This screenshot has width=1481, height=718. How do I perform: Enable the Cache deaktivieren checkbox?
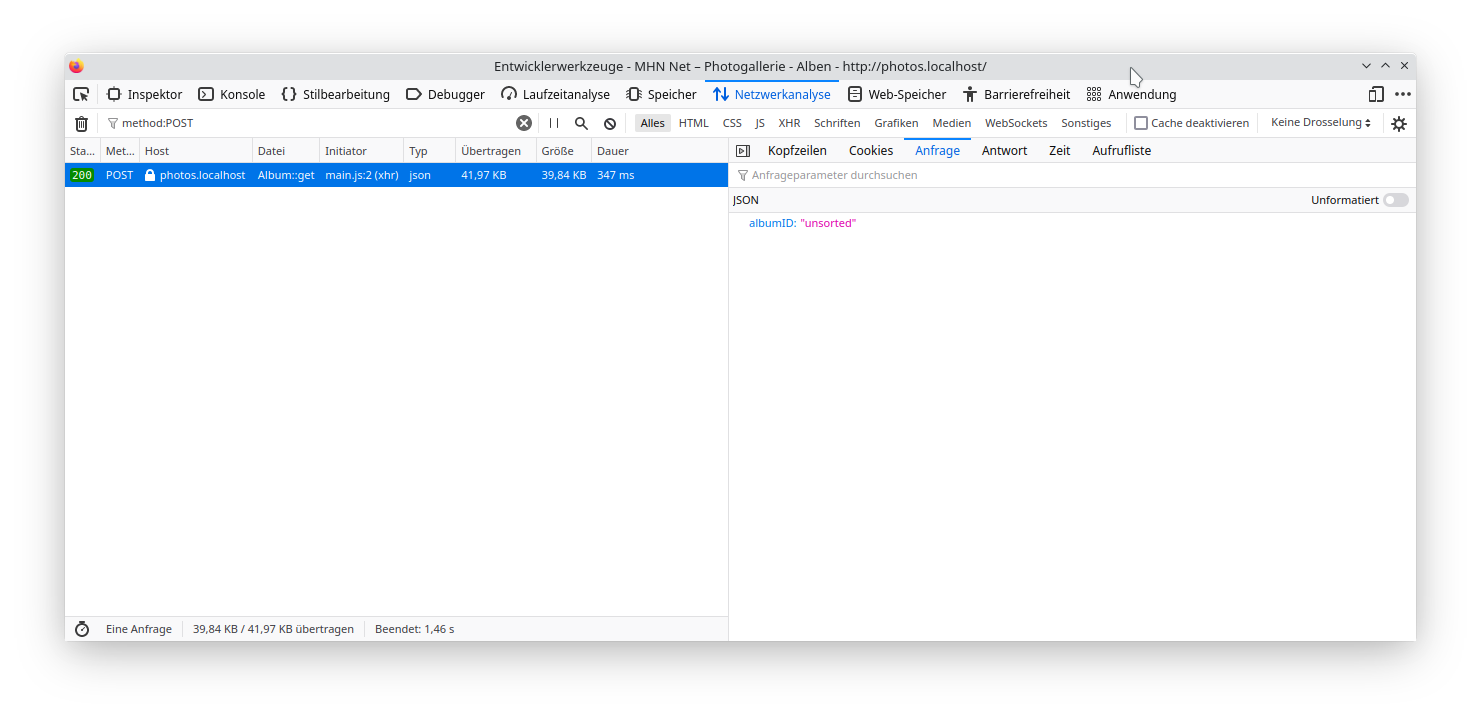click(1141, 122)
